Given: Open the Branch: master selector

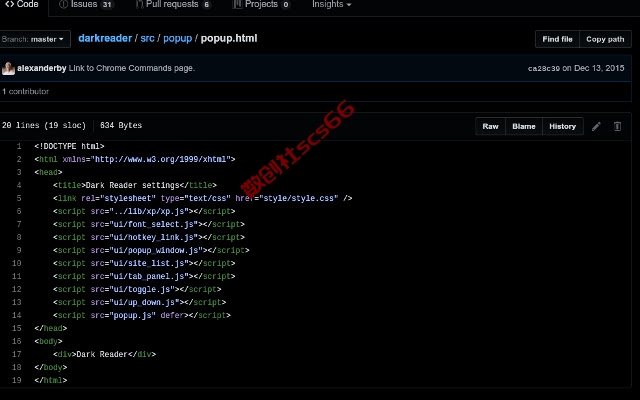Looking at the screenshot, I should pyautogui.click(x=33, y=39).
